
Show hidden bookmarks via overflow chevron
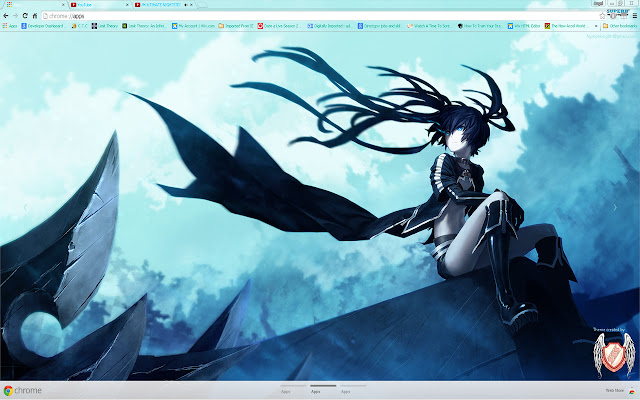point(596,26)
